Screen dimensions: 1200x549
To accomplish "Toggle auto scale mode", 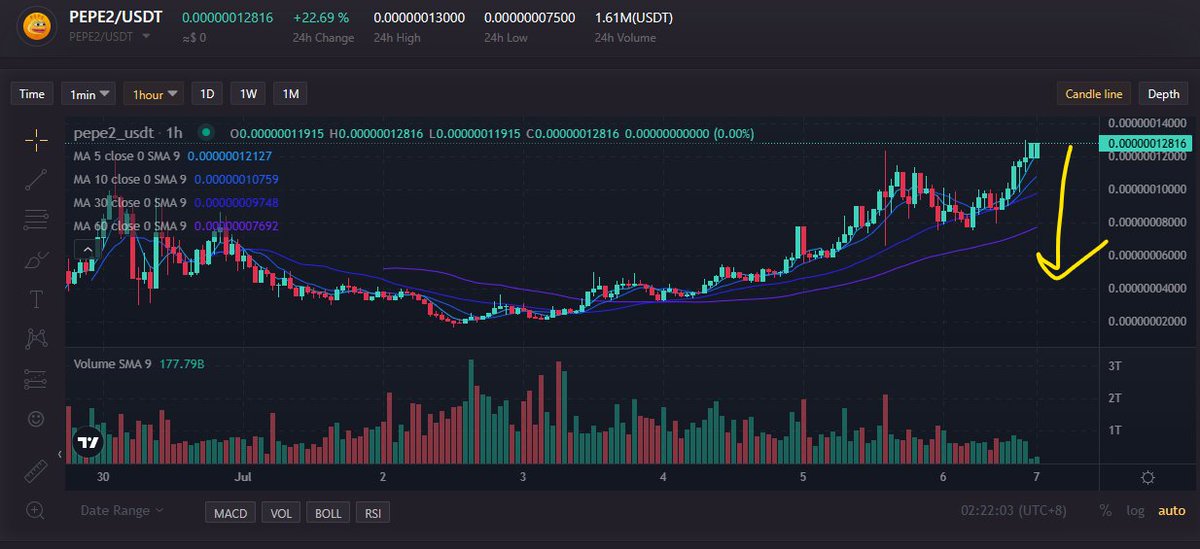I will (x=1171, y=511).
